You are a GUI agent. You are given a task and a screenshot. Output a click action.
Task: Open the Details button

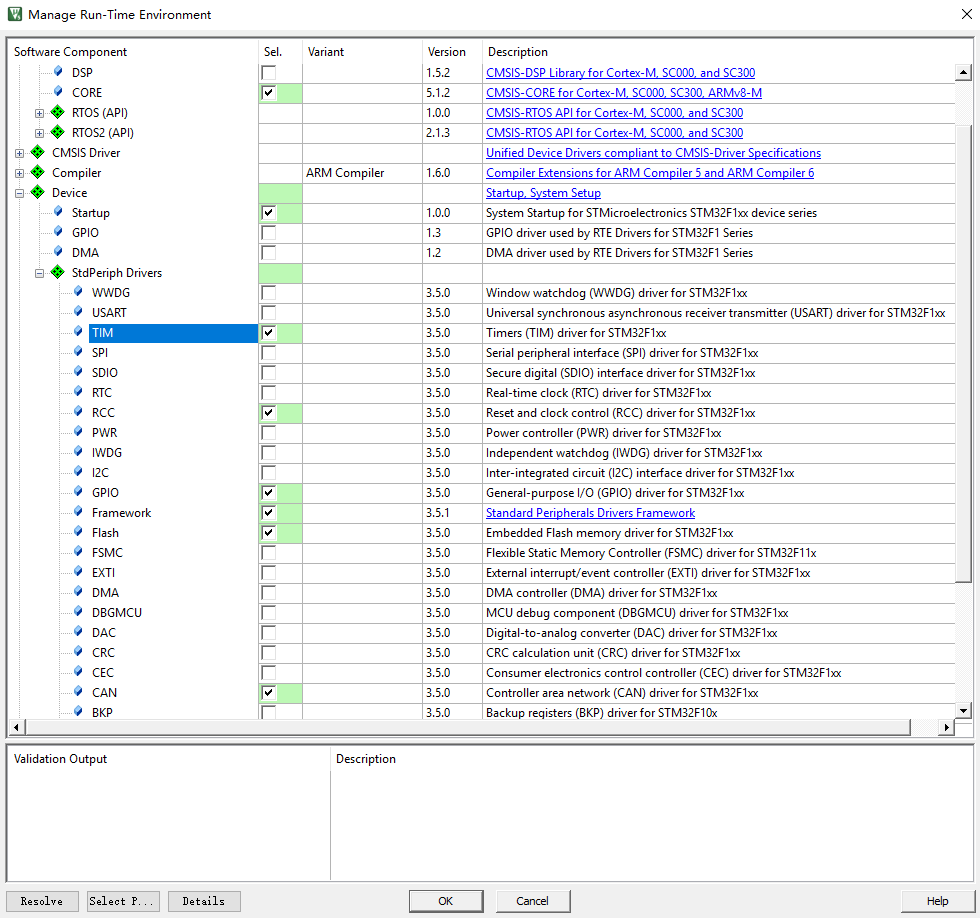click(204, 901)
